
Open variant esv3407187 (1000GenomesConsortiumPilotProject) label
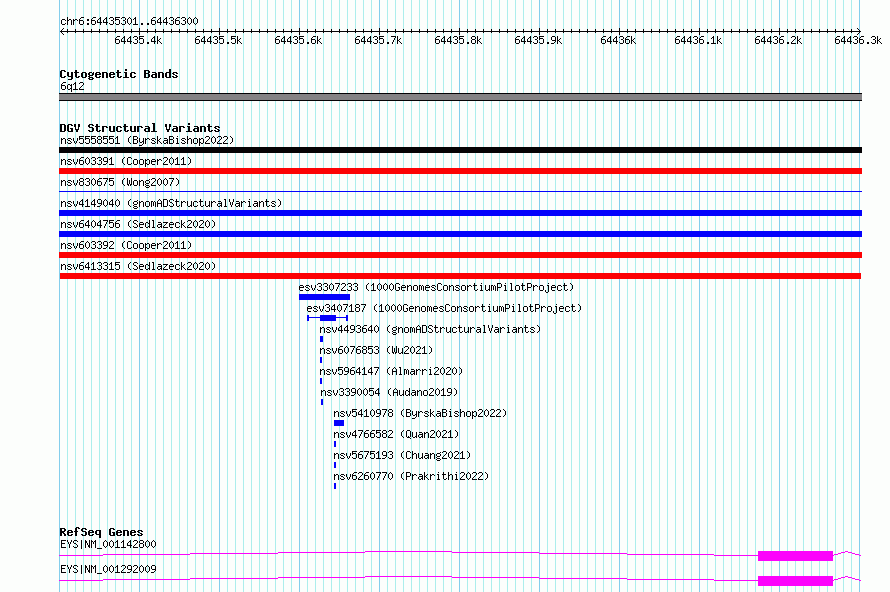pyautogui.click(x=444, y=308)
